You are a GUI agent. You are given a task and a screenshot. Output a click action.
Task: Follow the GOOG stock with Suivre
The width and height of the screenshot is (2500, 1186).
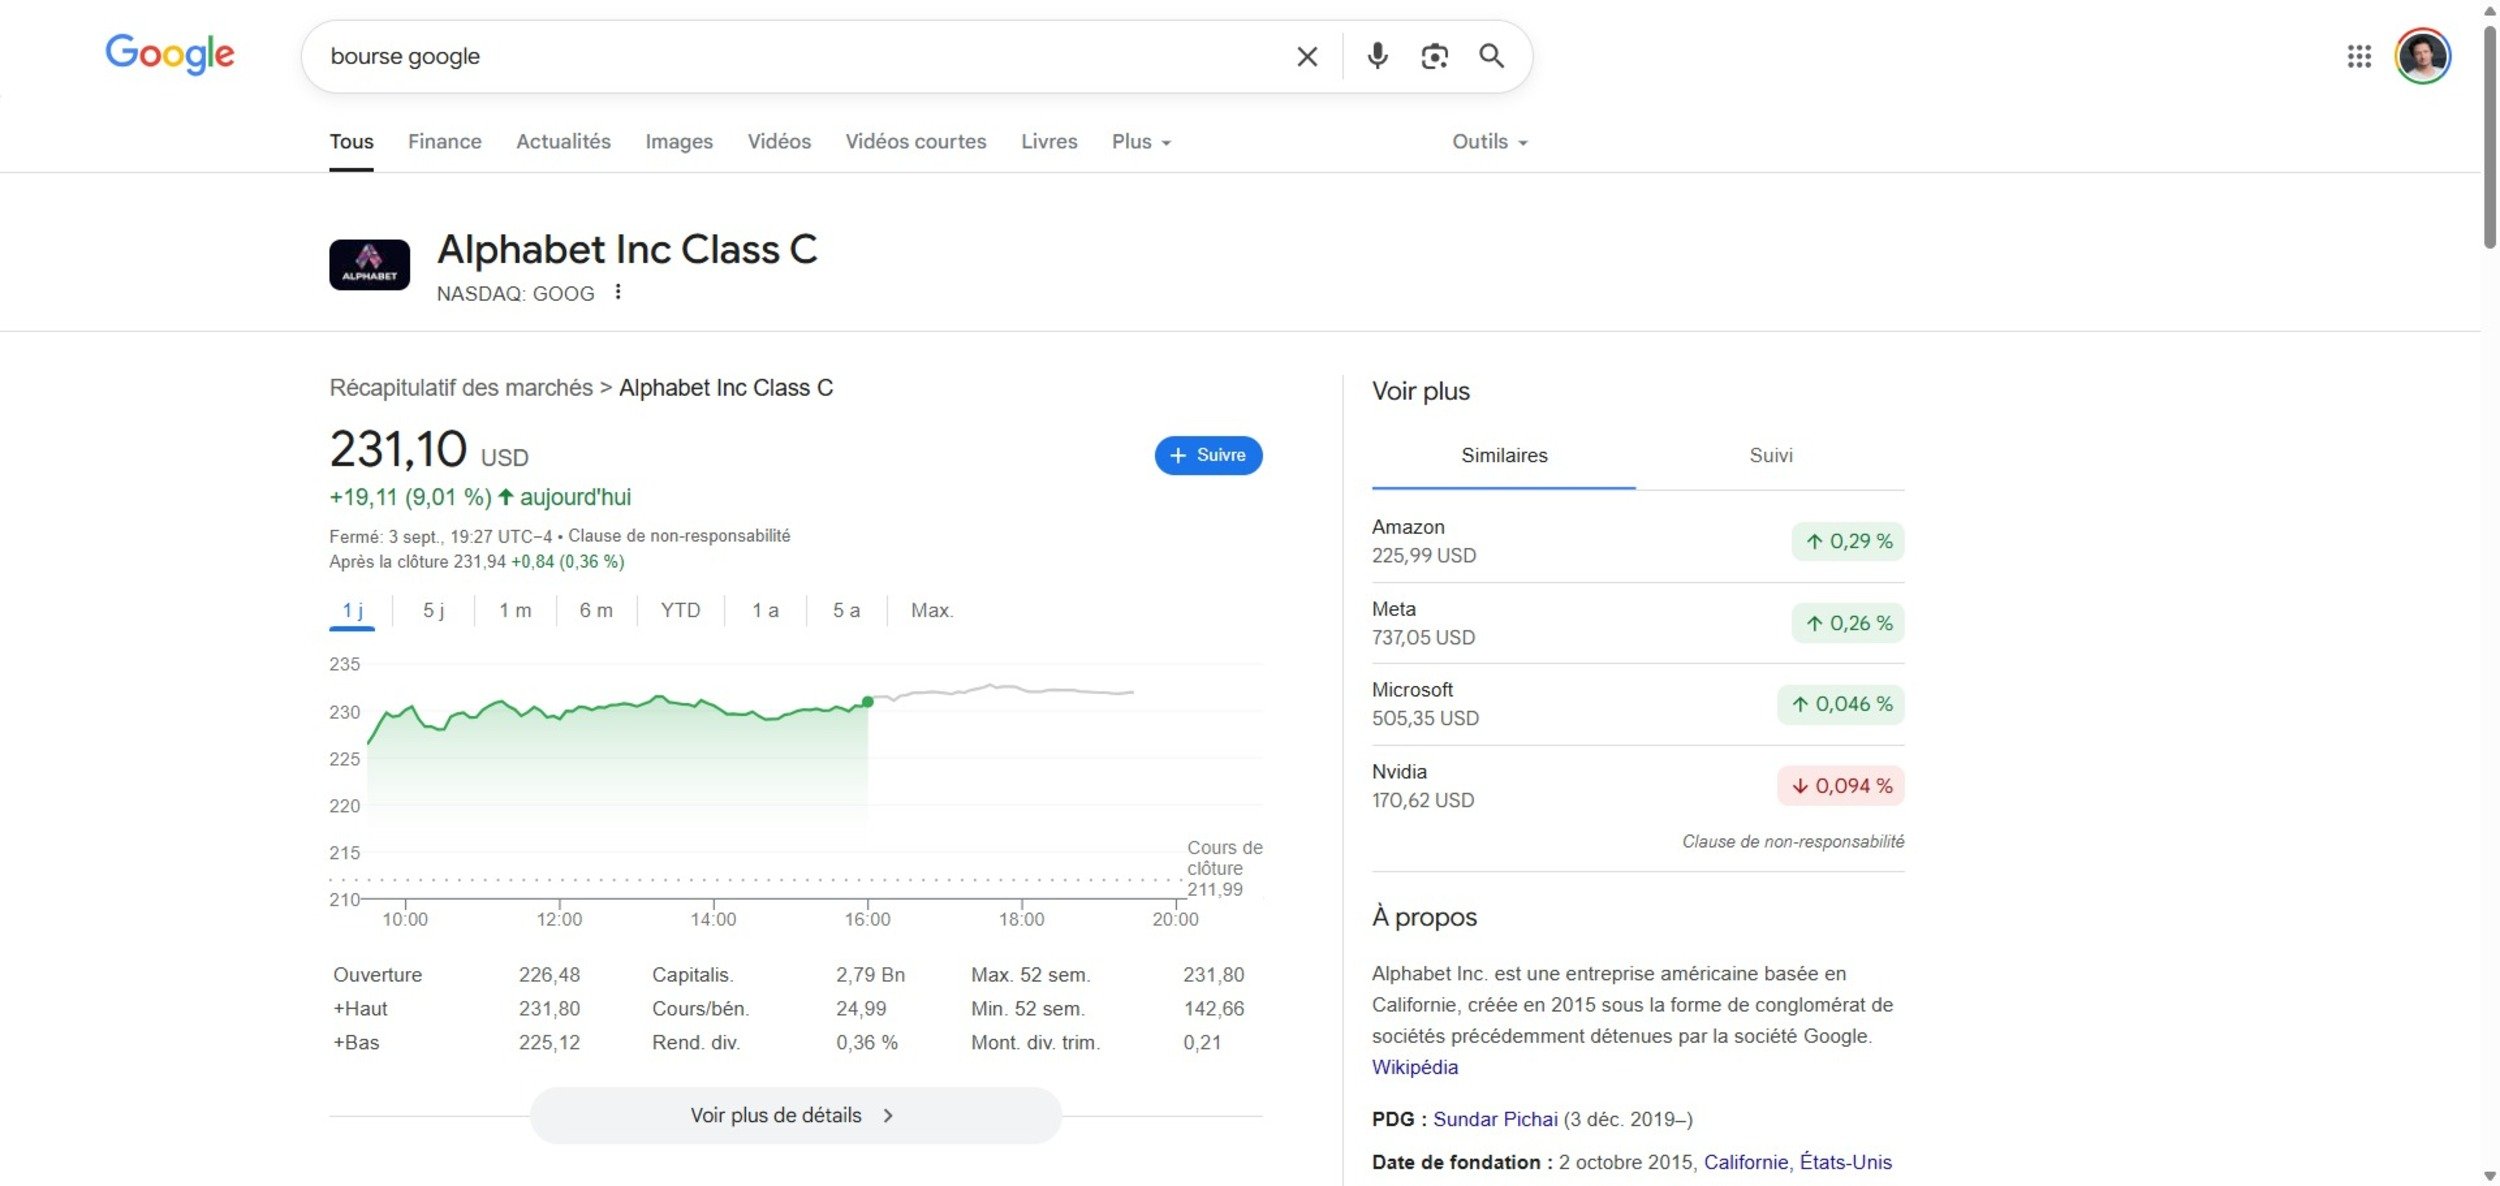[x=1208, y=455]
